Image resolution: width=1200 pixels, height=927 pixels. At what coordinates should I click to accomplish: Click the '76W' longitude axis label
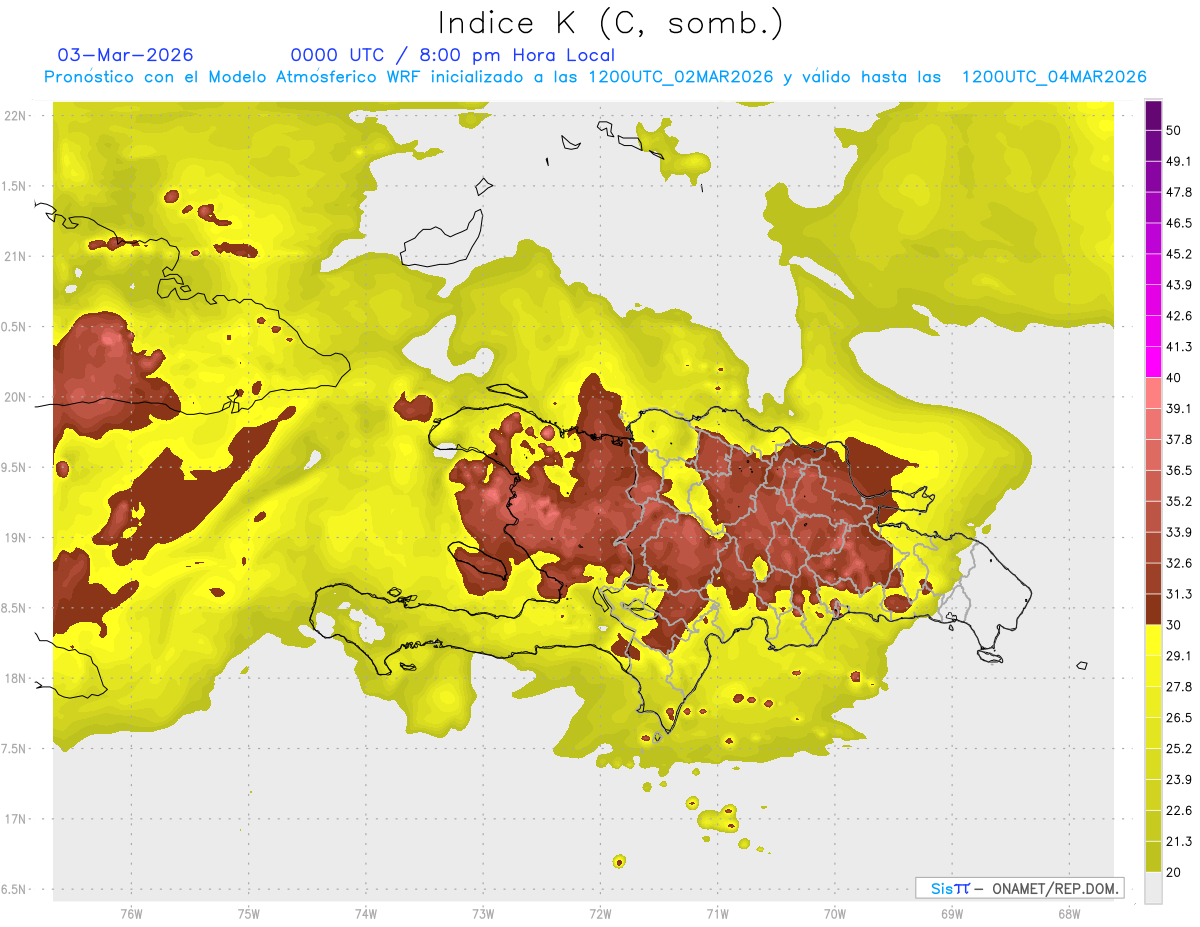(x=131, y=913)
